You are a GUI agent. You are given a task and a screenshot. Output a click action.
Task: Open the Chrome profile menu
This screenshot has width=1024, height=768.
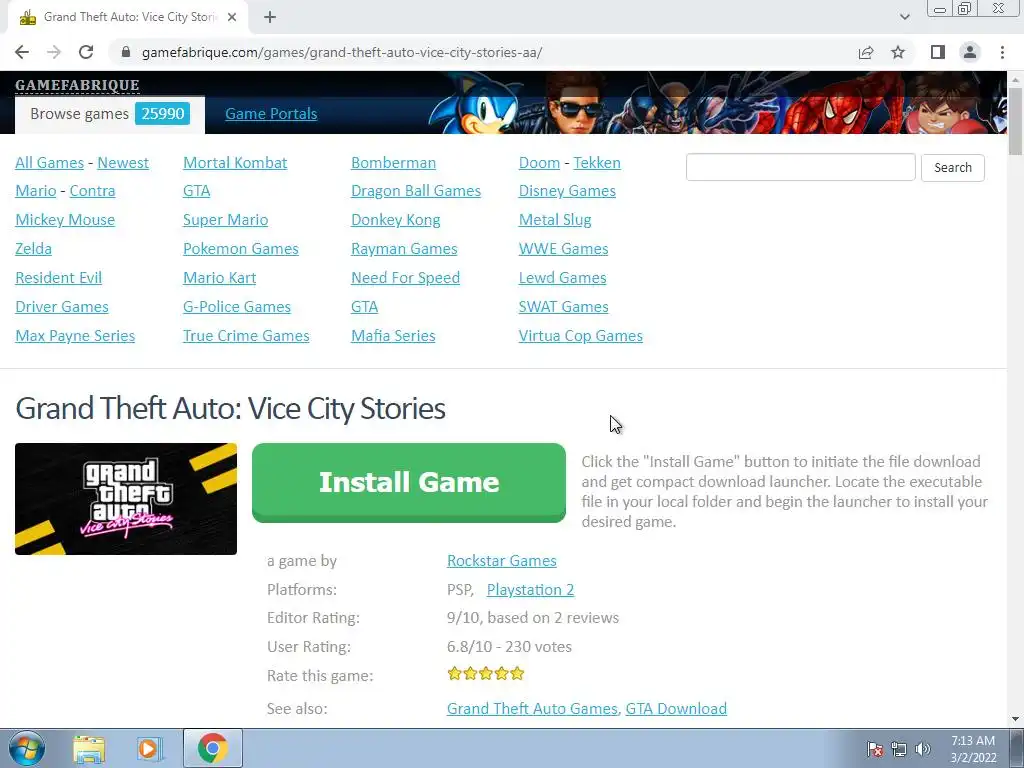pos(970,52)
